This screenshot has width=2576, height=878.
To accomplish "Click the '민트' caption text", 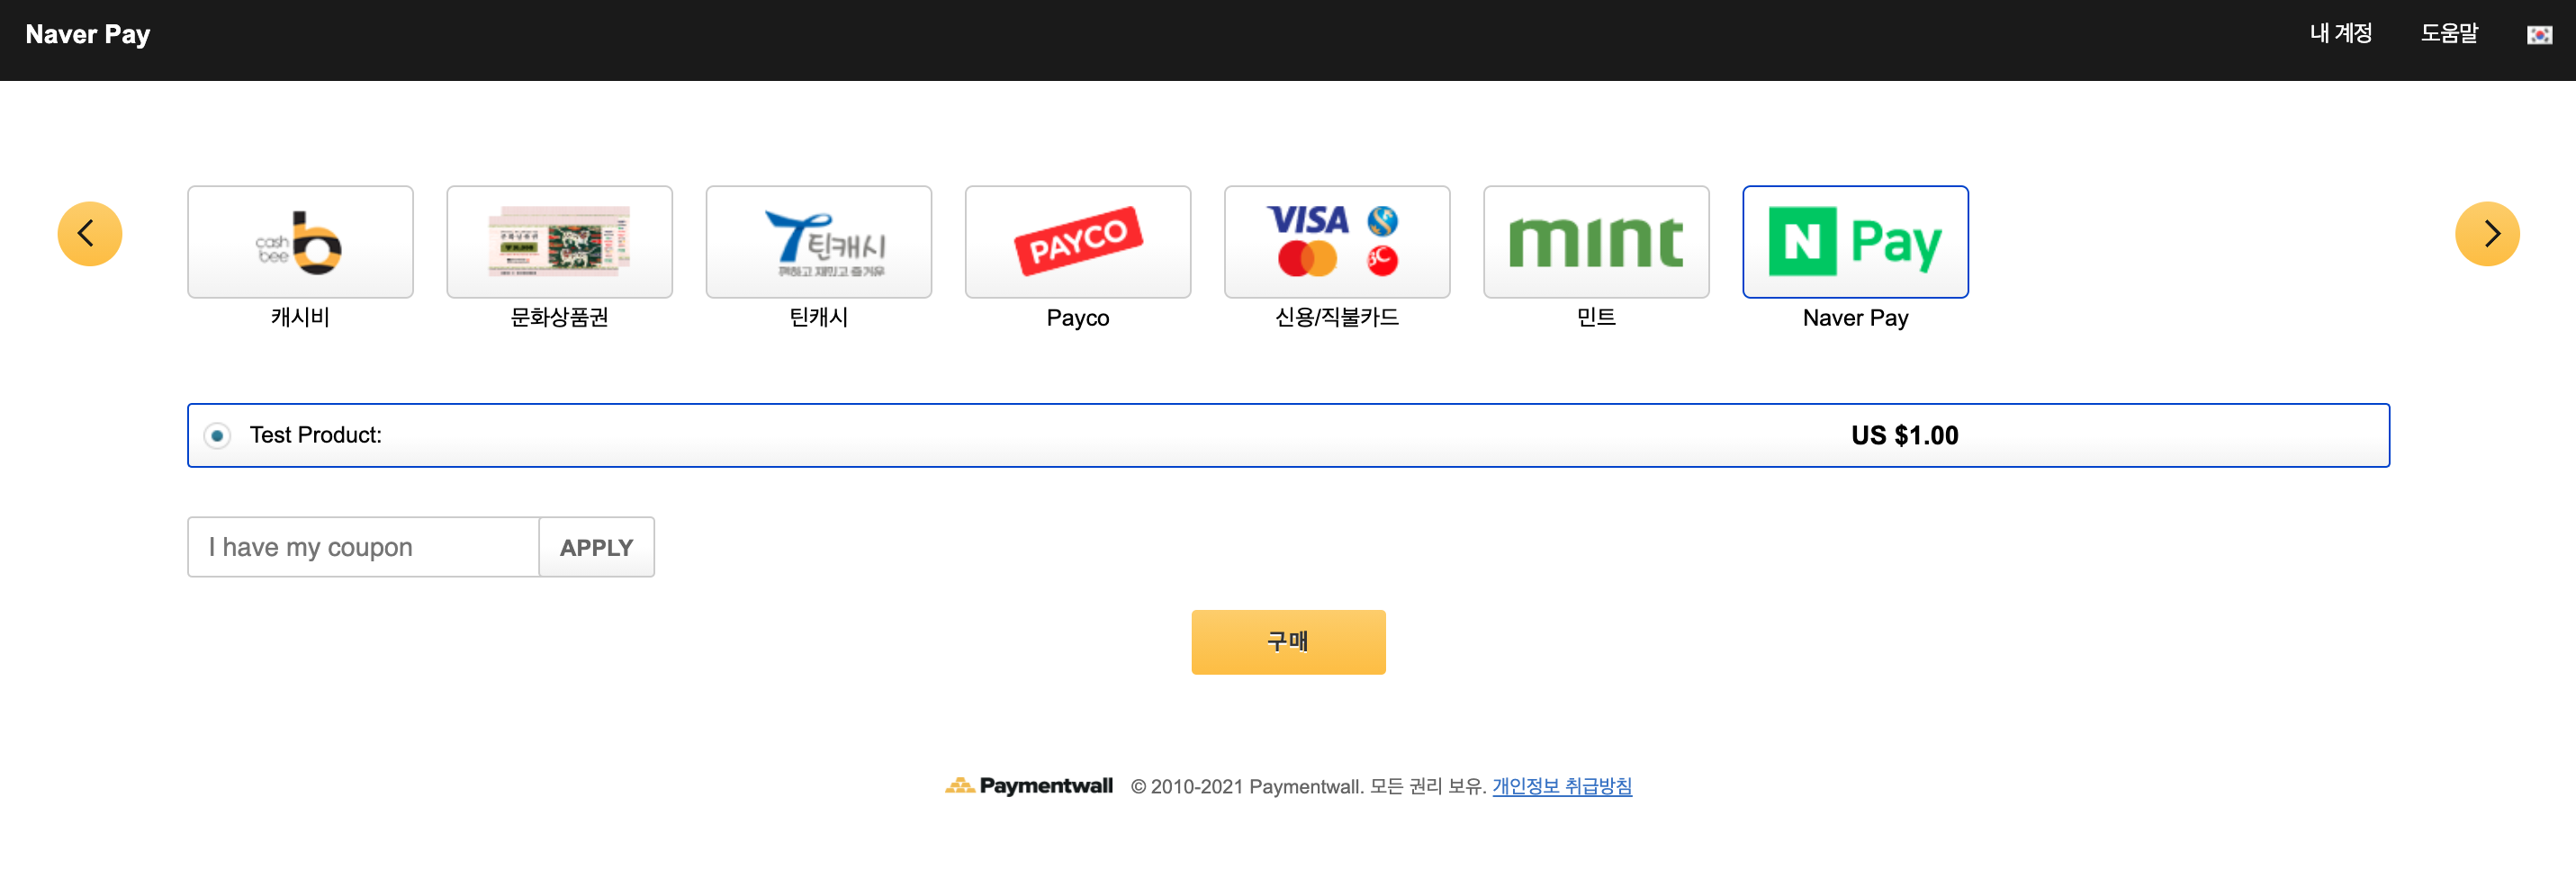I will pos(1596,318).
